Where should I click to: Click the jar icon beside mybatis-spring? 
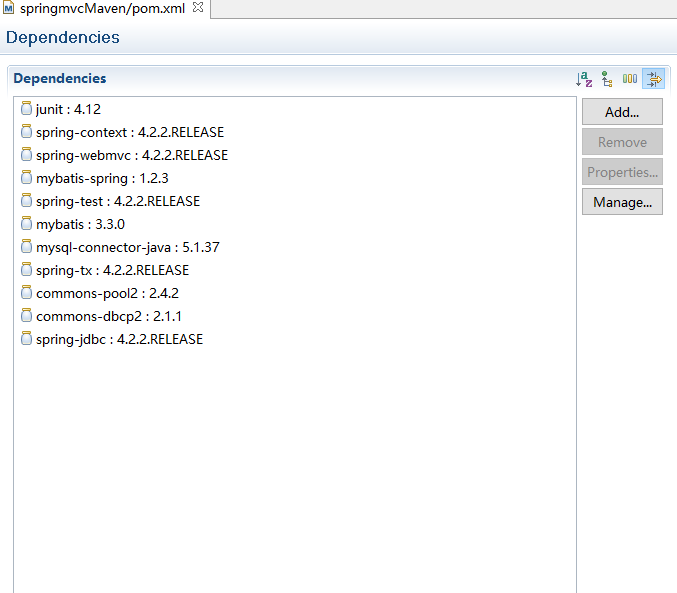26,177
